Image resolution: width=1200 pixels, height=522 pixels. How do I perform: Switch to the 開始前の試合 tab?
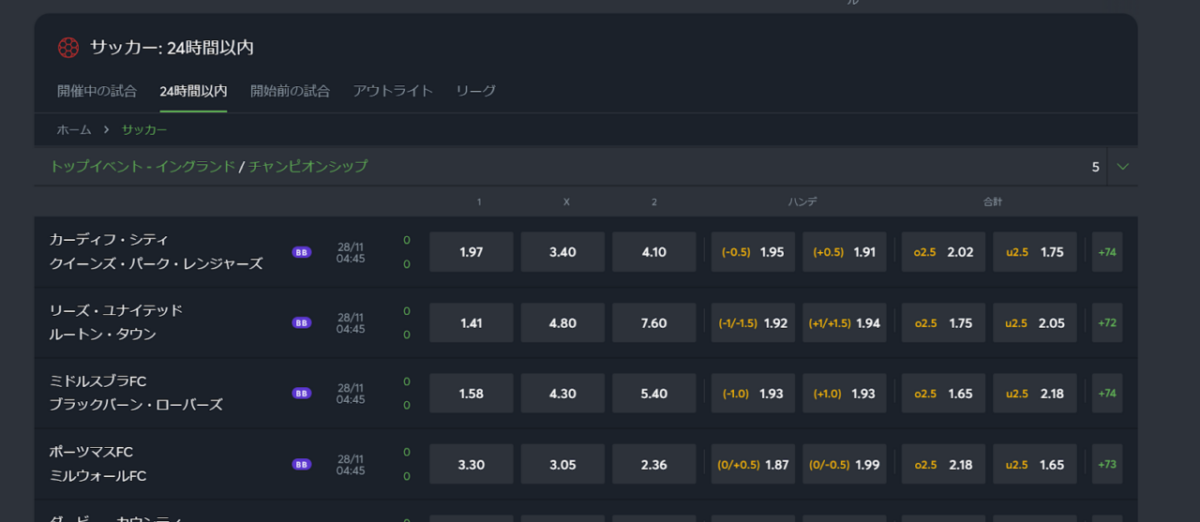click(x=290, y=91)
